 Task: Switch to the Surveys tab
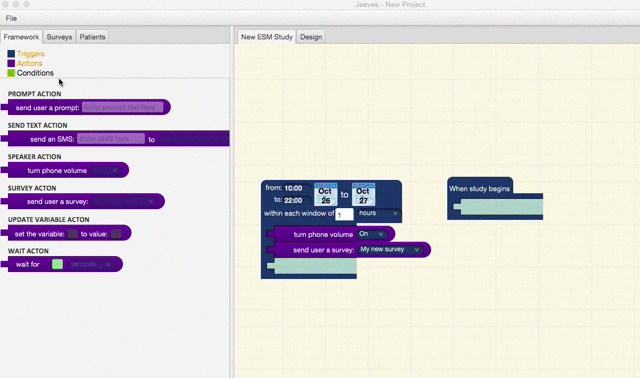[59, 37]
